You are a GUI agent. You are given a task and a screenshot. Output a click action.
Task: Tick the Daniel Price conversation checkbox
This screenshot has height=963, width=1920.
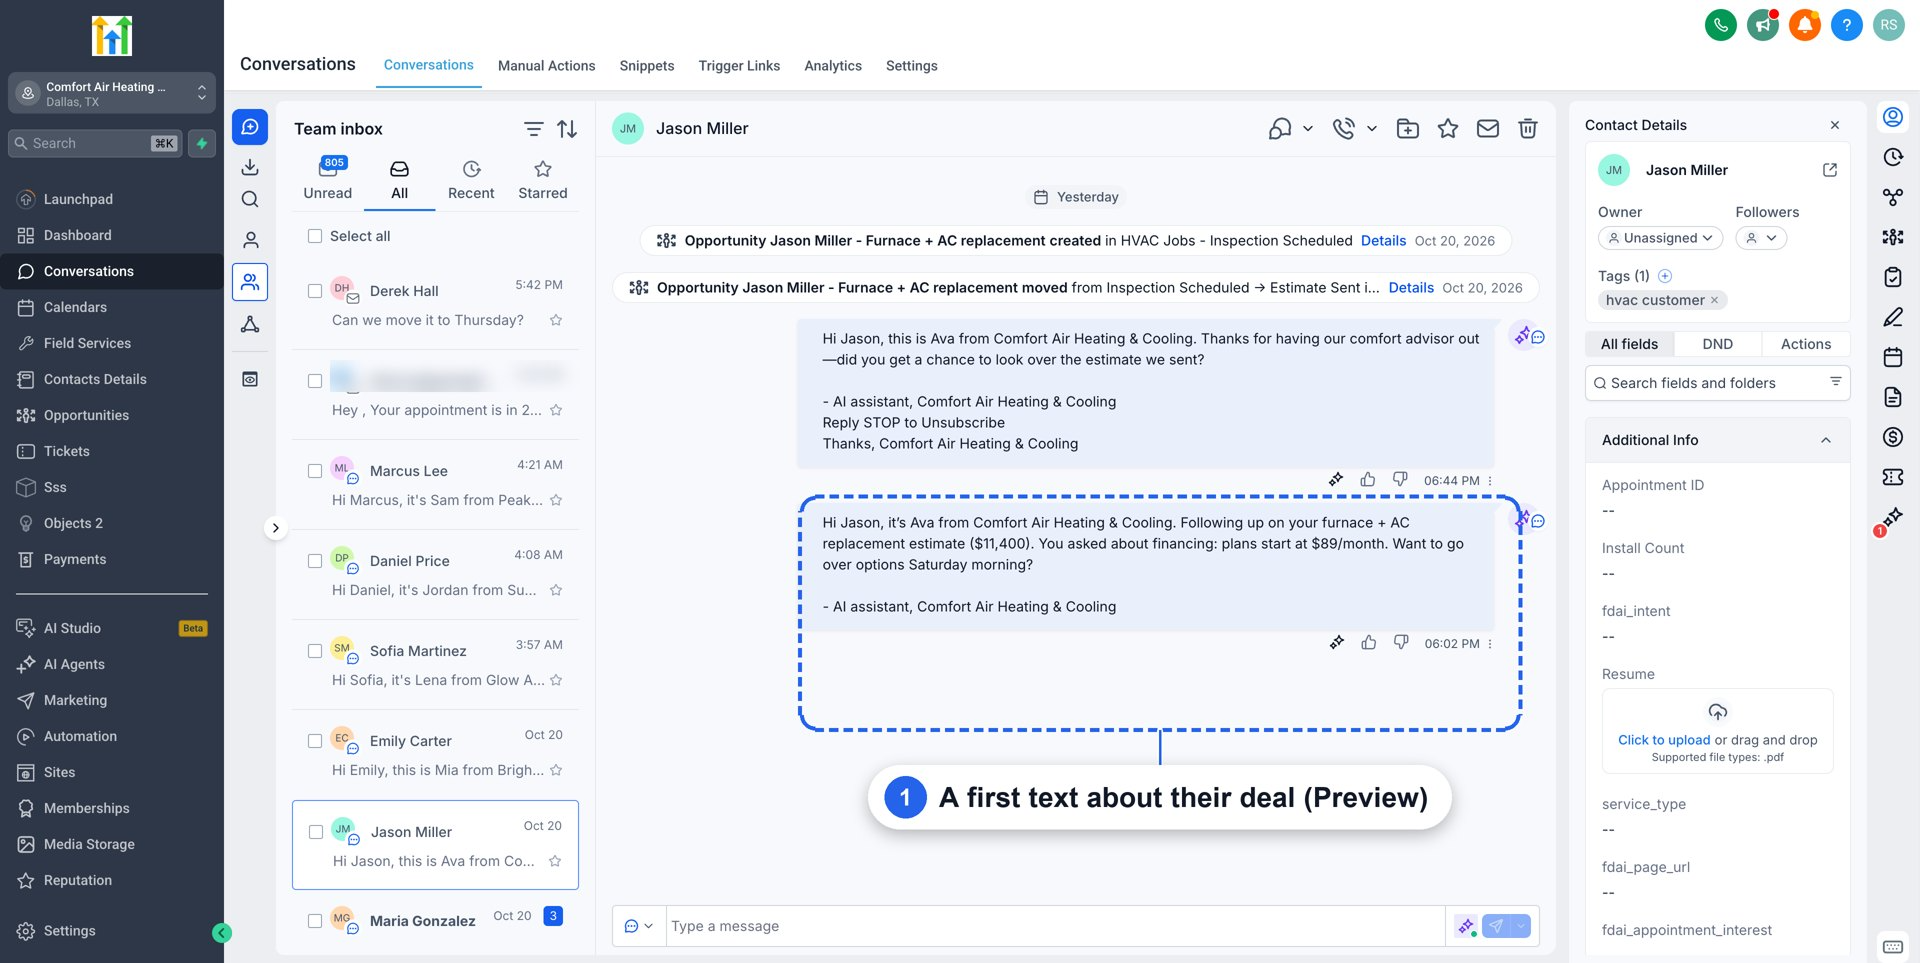[315, 561]
